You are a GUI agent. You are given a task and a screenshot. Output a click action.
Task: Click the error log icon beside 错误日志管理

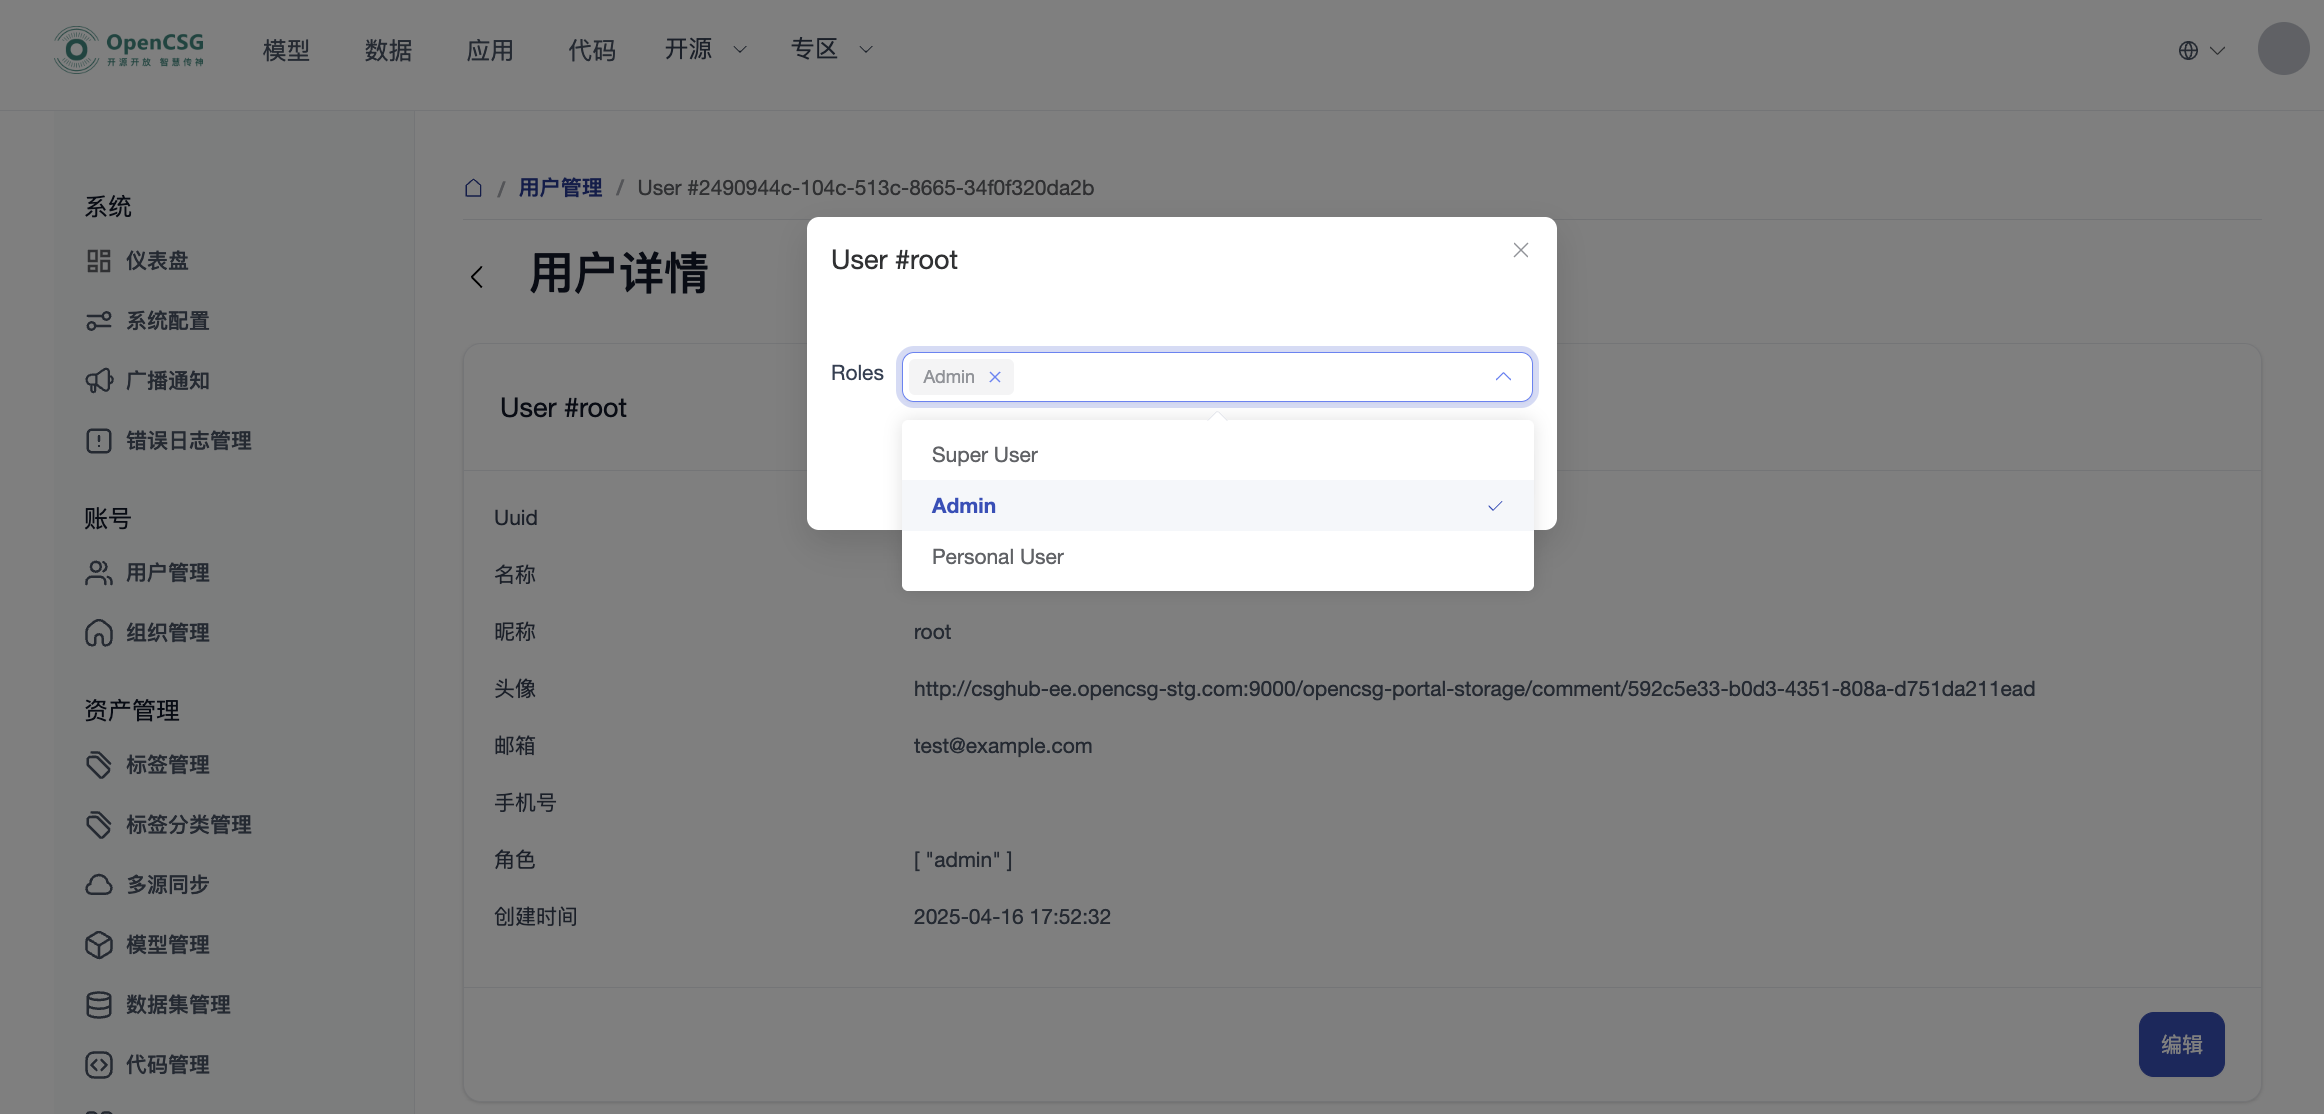(x=98, y=441)
